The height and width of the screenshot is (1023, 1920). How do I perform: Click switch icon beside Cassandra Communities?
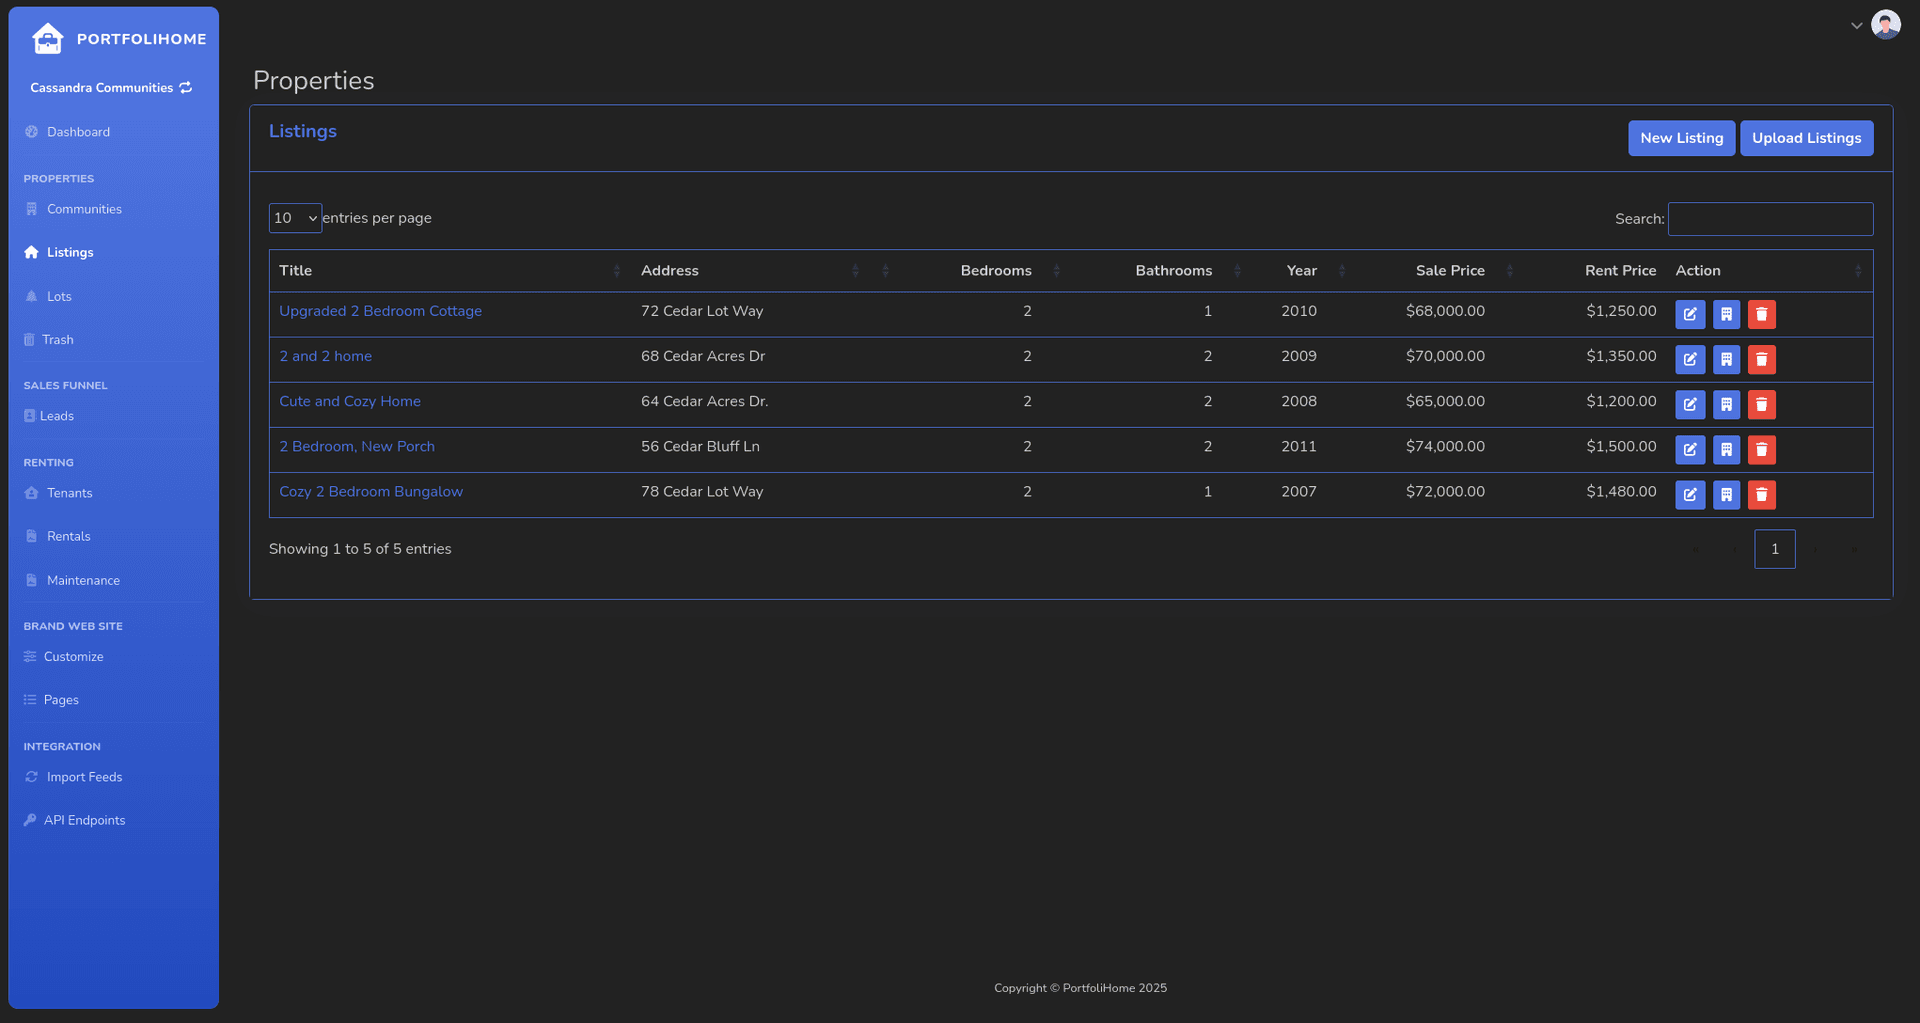pos(186,88)
